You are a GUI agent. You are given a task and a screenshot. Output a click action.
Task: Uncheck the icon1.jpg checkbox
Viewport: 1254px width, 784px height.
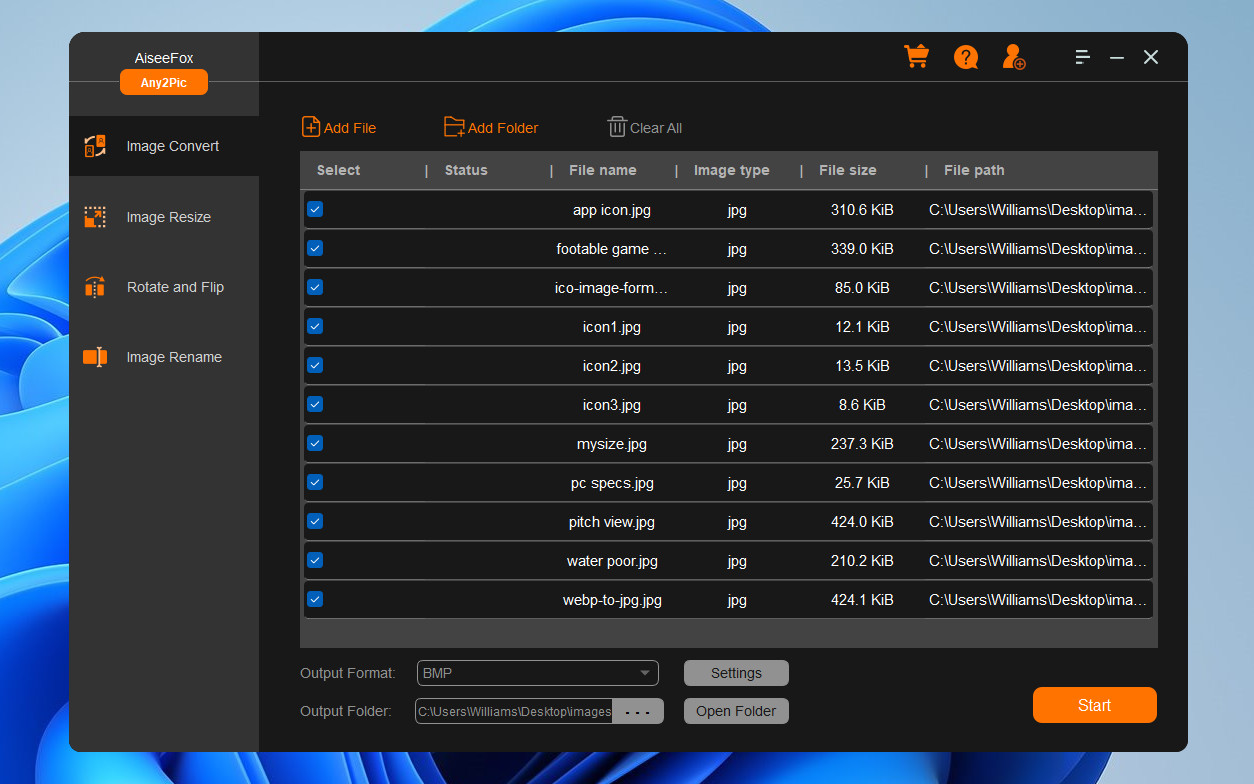pos(315,326)
